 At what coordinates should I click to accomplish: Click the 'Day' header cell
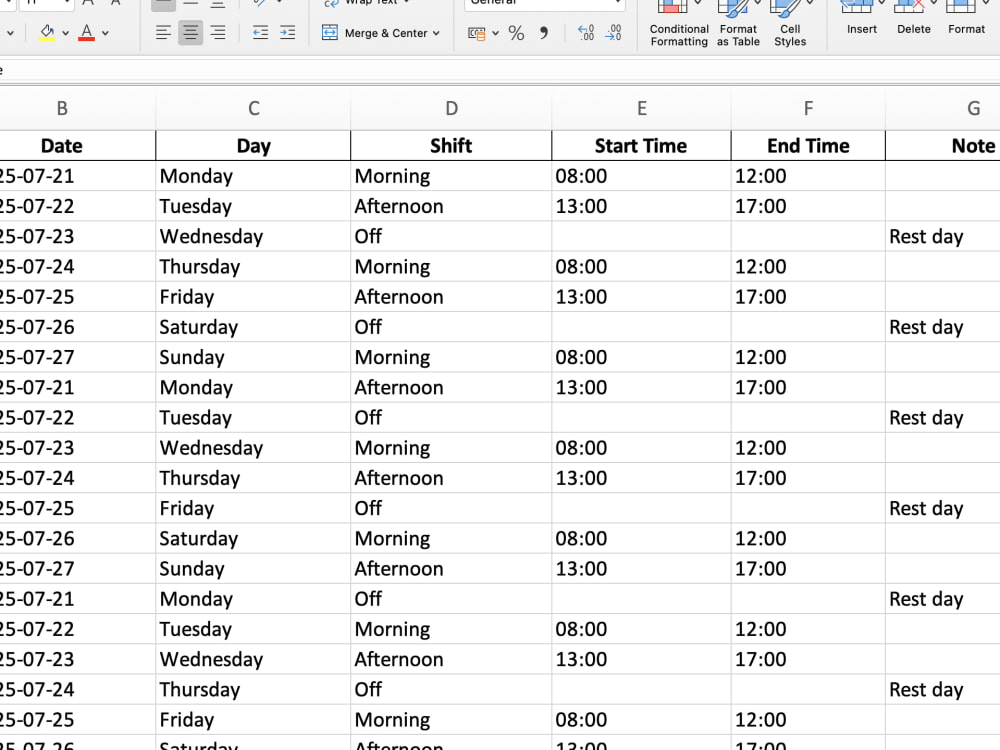253,146
